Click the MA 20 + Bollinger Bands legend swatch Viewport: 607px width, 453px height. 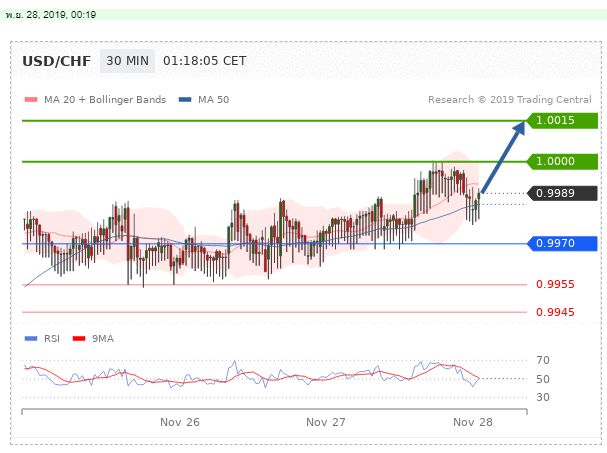click(x=31, y=100)
